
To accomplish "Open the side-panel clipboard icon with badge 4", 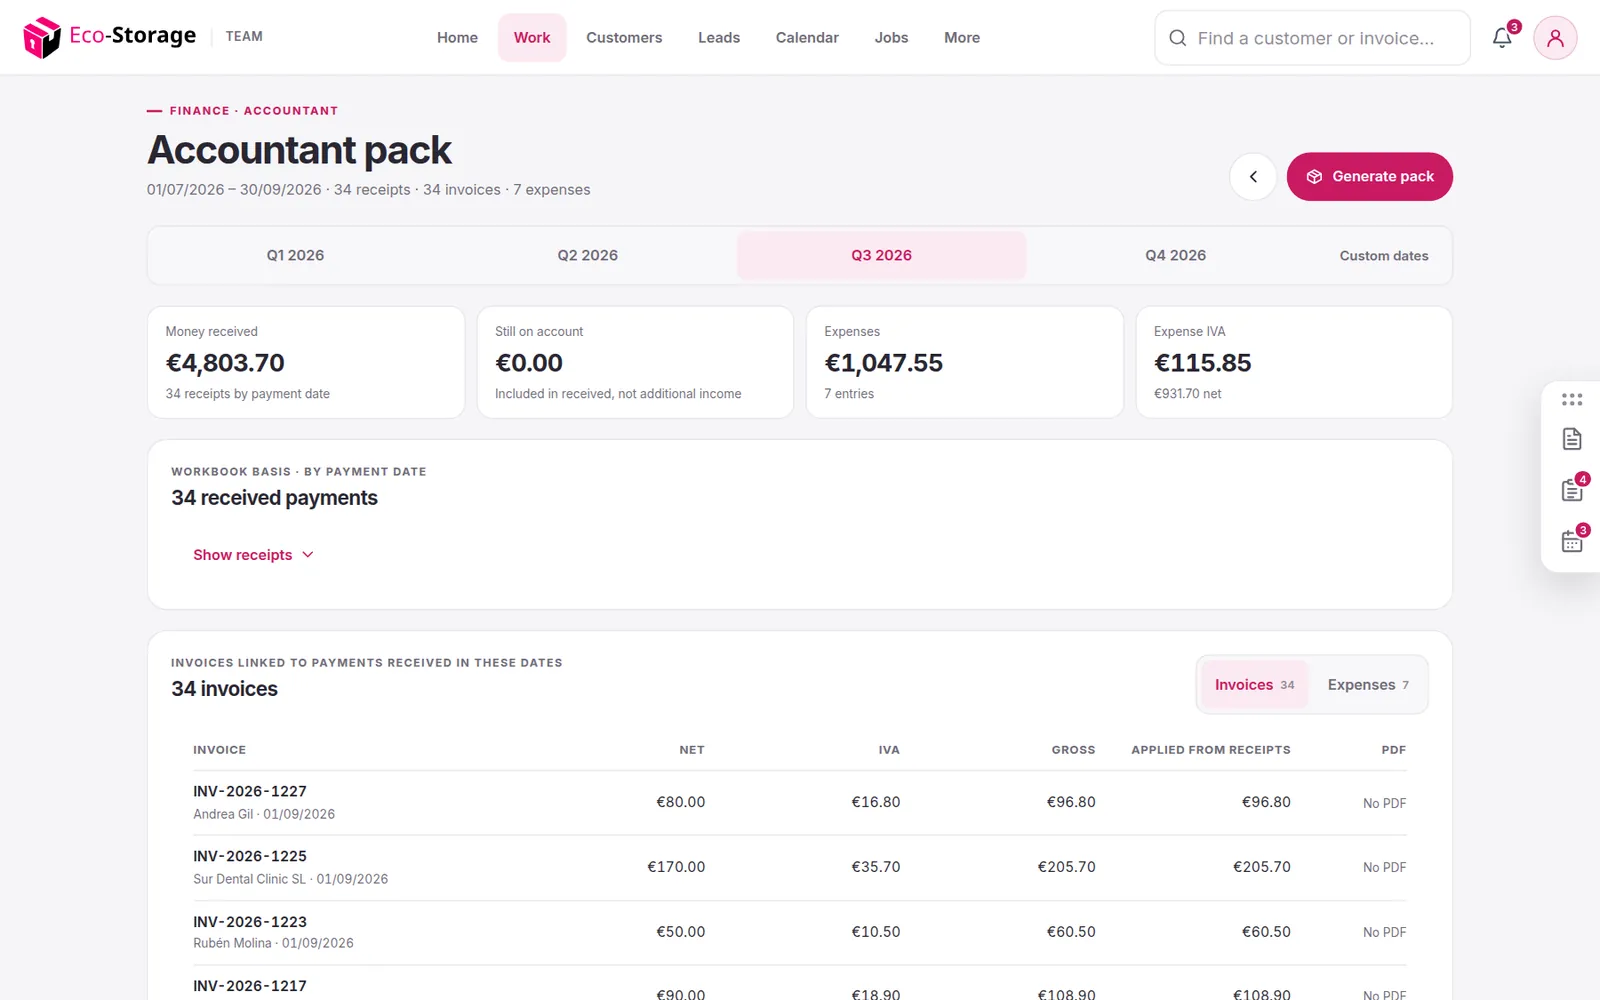I will point(1572,490).
